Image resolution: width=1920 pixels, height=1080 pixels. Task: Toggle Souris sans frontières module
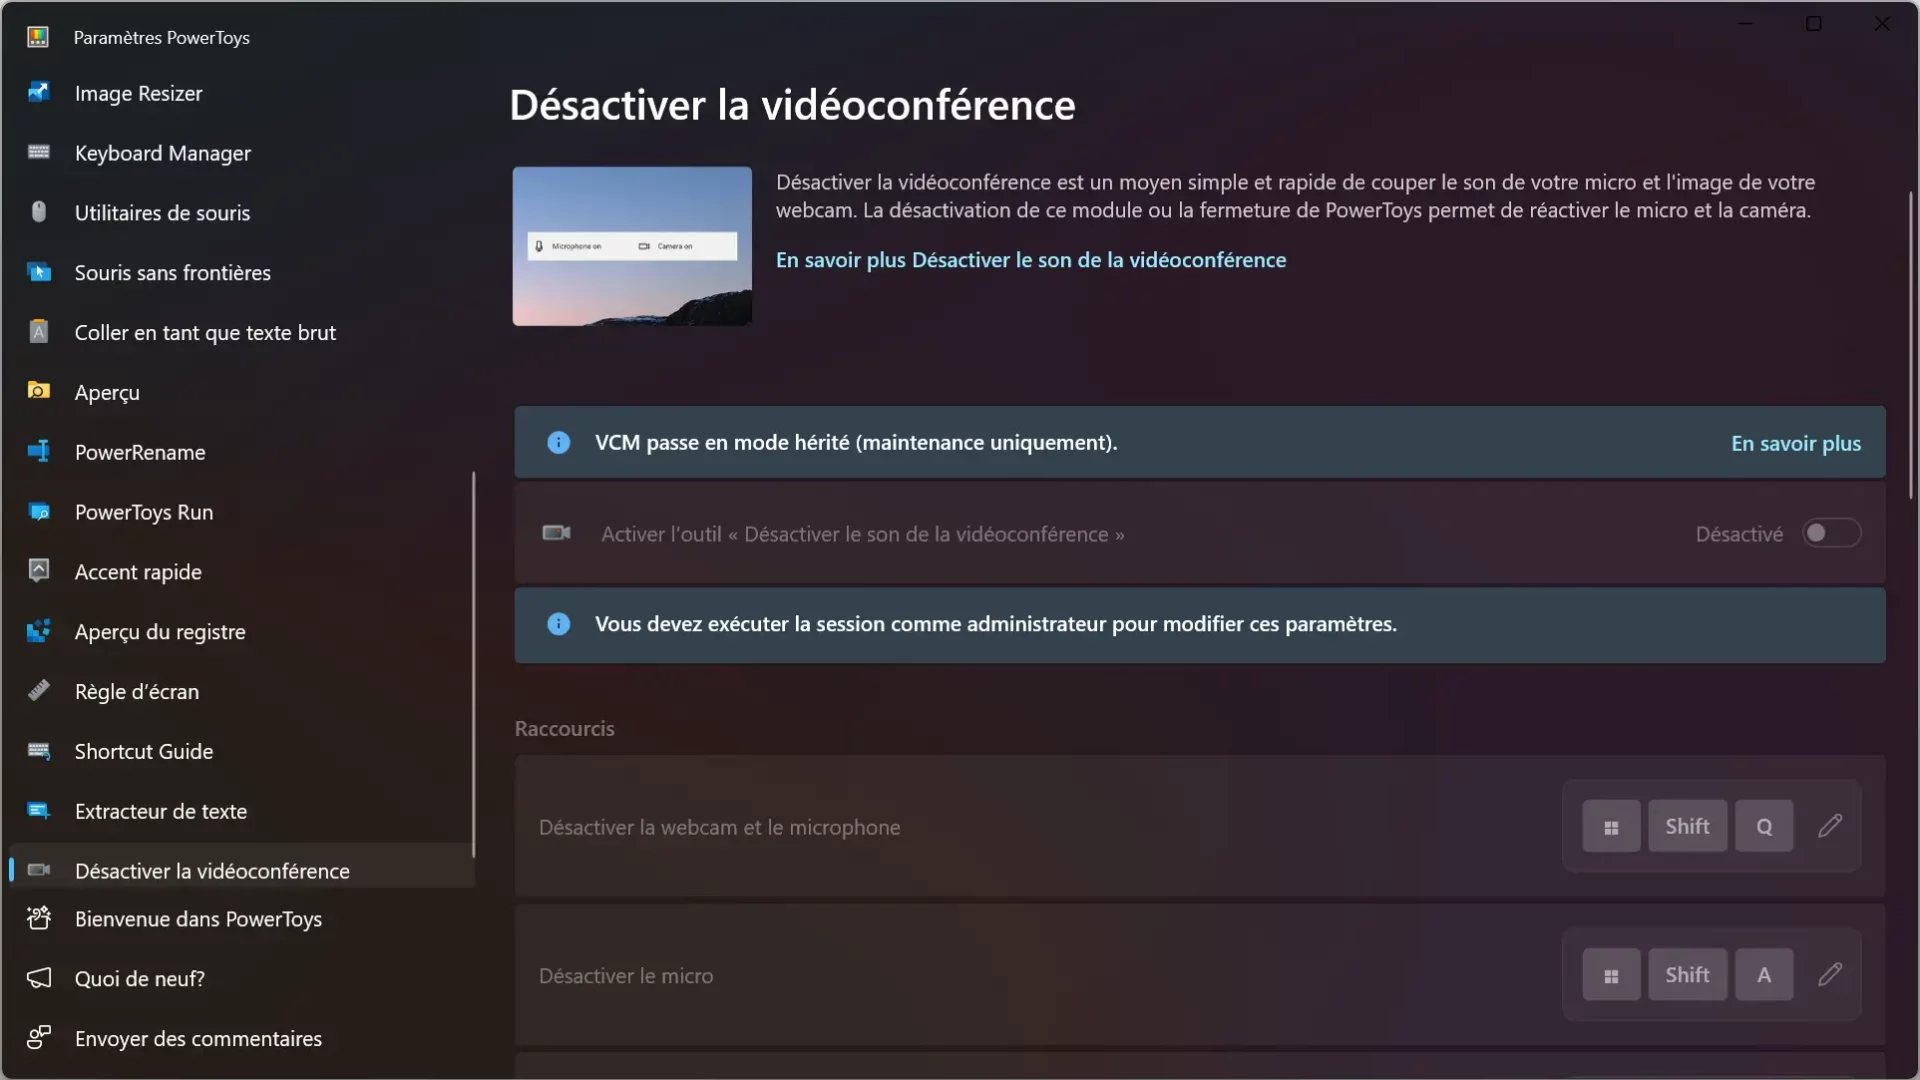click(173, 272)
